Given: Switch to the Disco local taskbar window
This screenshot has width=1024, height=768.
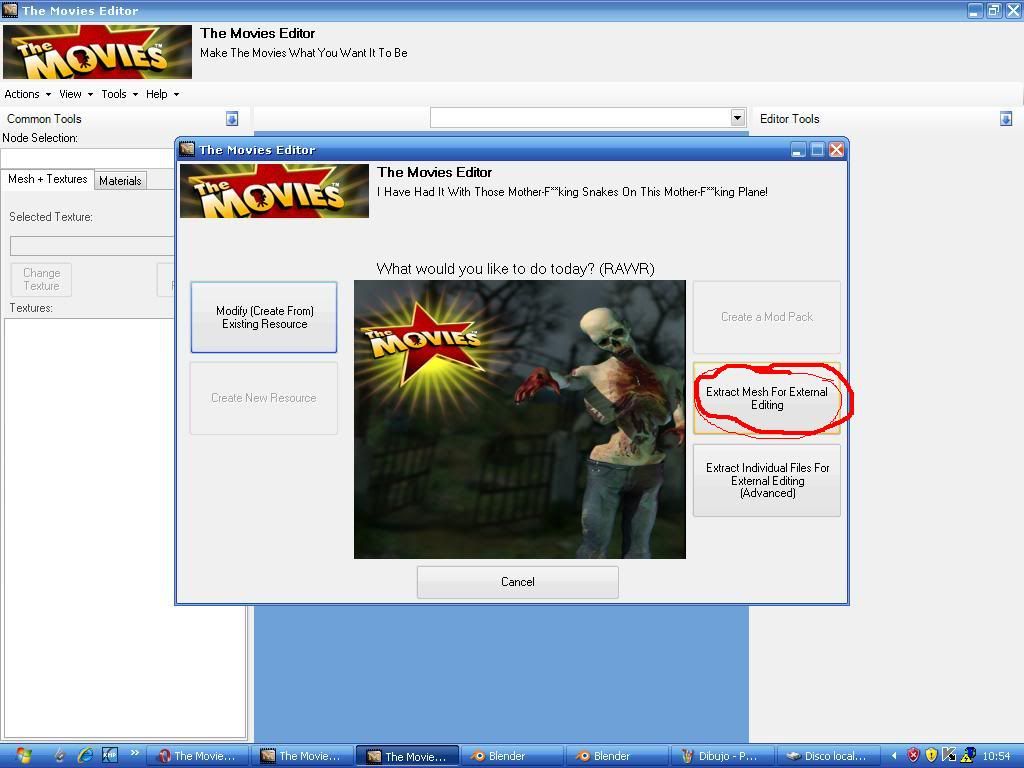Looking at the screenshot, I should (x=827, y=756).
